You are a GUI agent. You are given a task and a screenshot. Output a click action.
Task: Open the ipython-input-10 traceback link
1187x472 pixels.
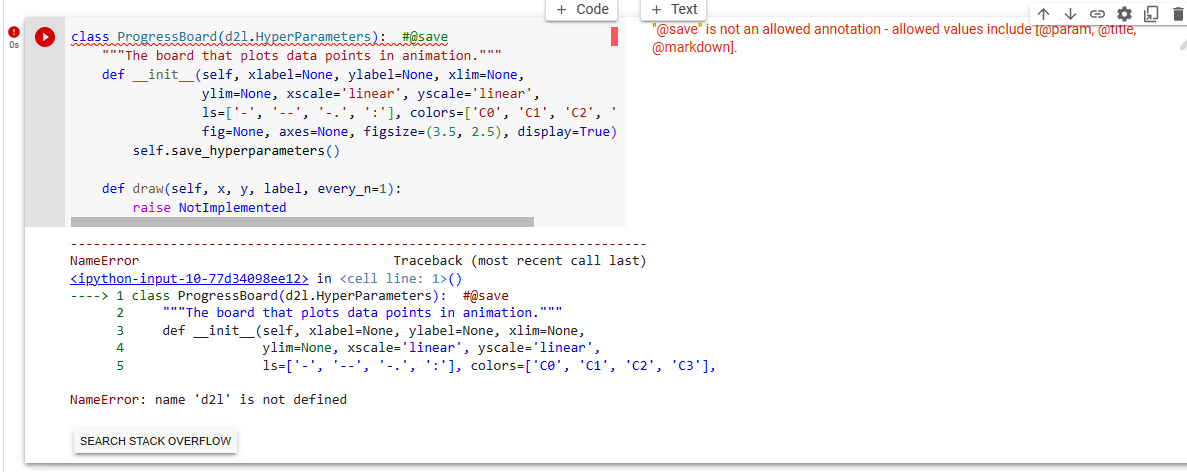[x=189, y=278]
